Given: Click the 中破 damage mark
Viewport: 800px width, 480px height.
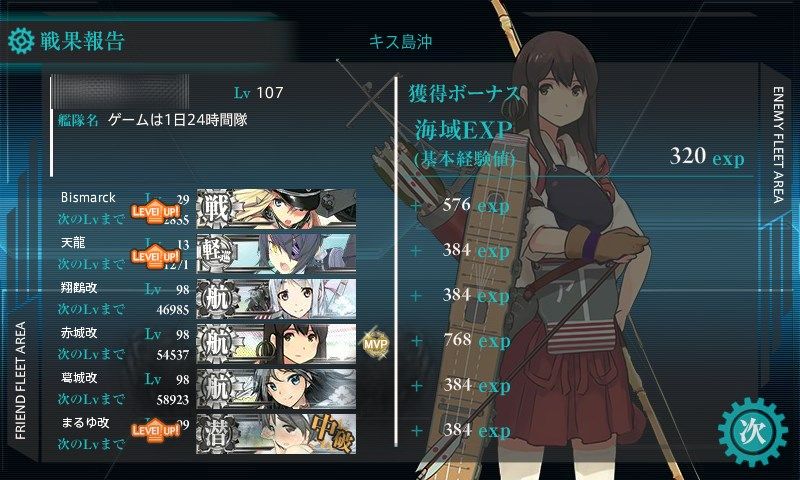Looking at the screenshot, I should pyautogui.click(x=333, y=433).
